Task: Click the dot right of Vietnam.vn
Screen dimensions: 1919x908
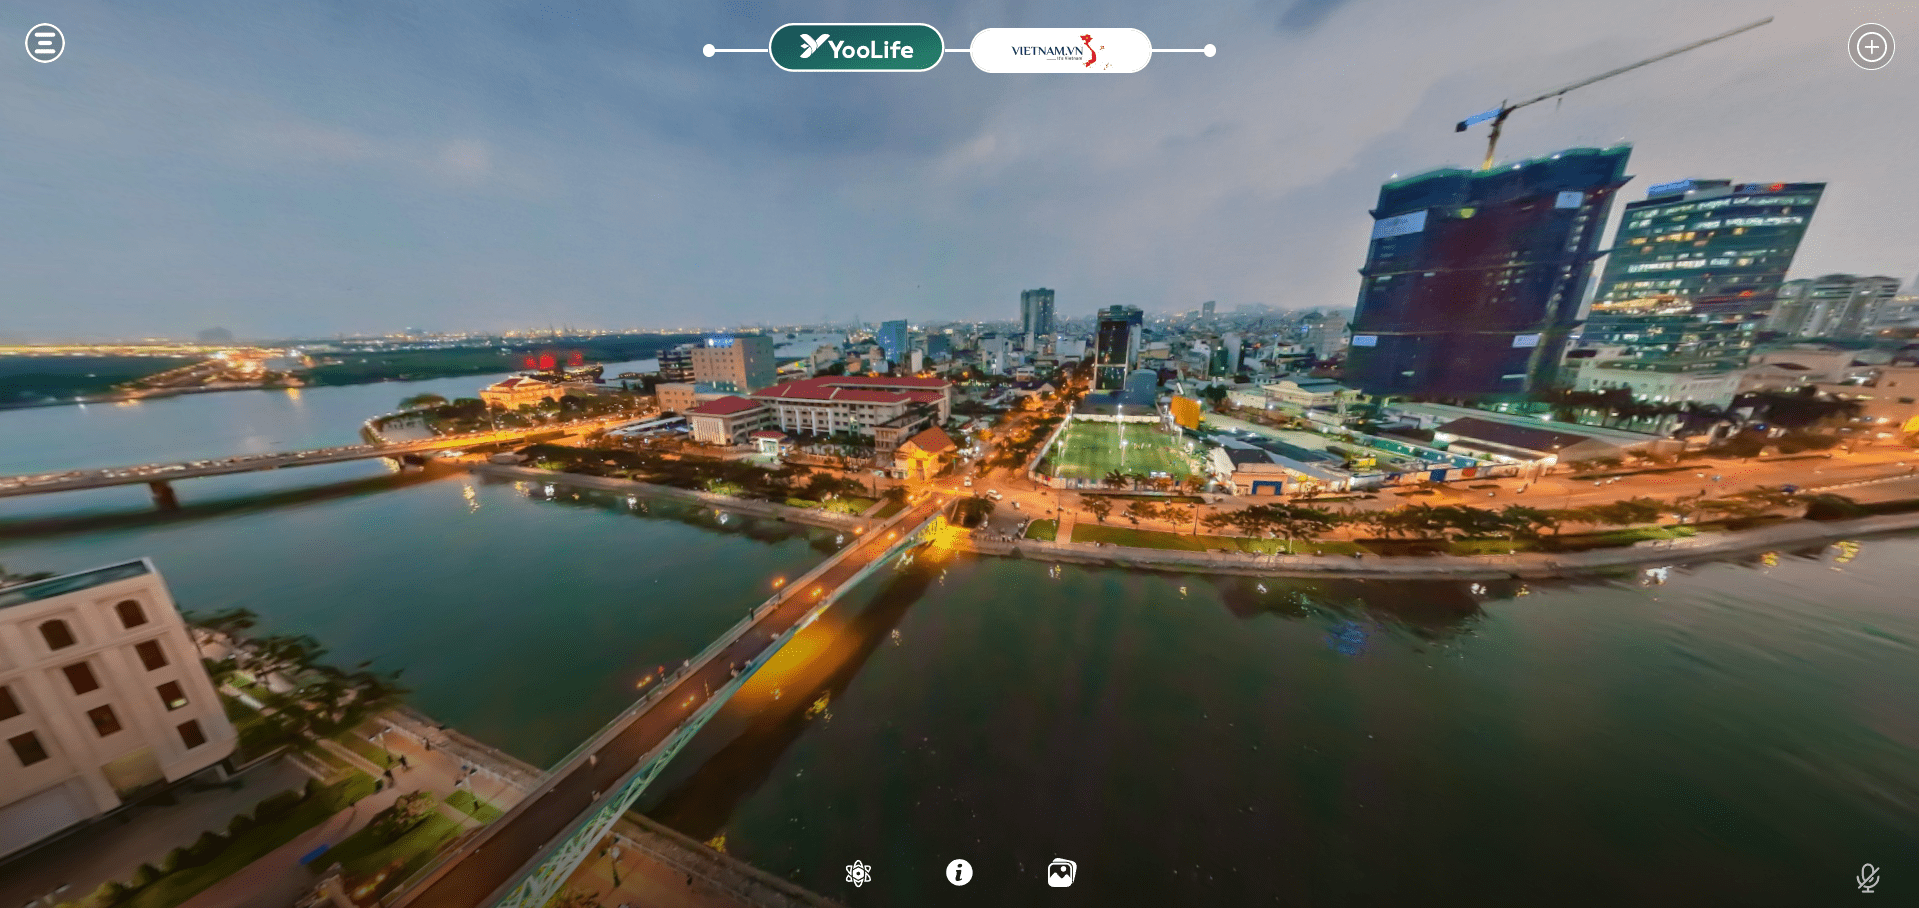Action: (1210, 50)
